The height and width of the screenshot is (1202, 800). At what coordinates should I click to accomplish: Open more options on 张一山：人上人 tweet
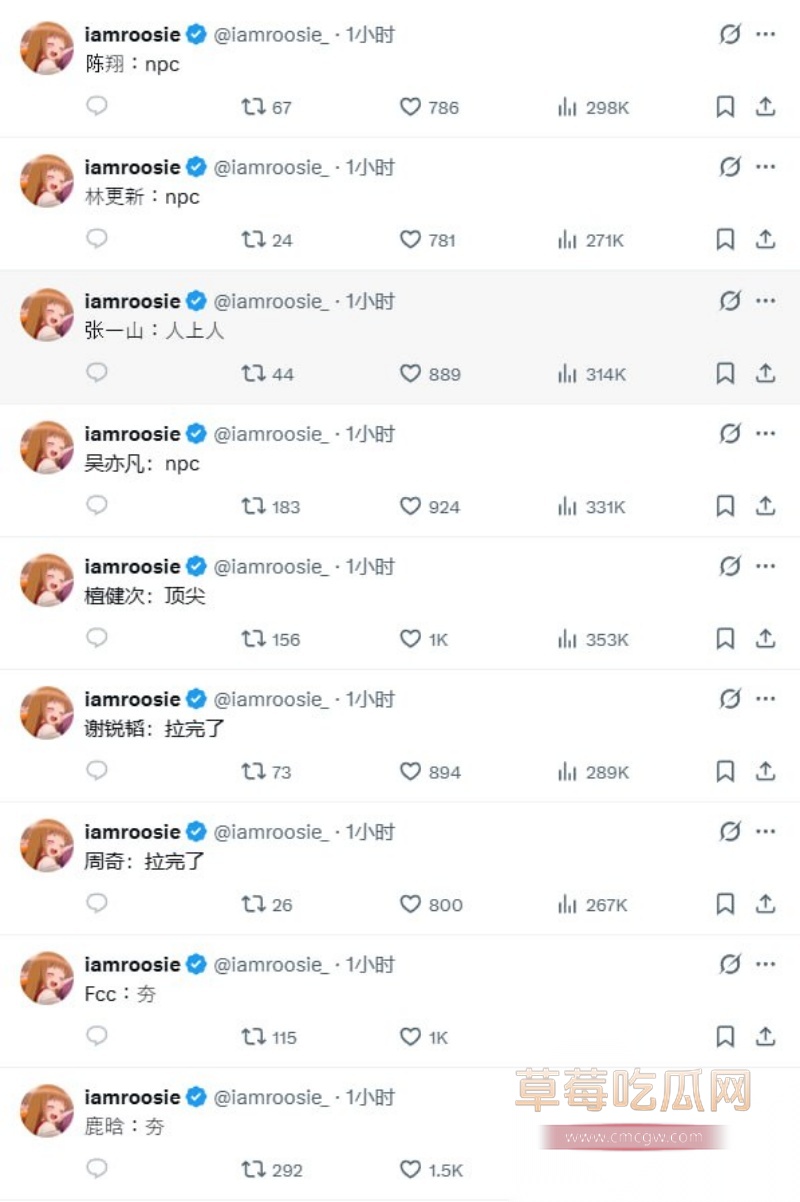click(x=765, y=301)
